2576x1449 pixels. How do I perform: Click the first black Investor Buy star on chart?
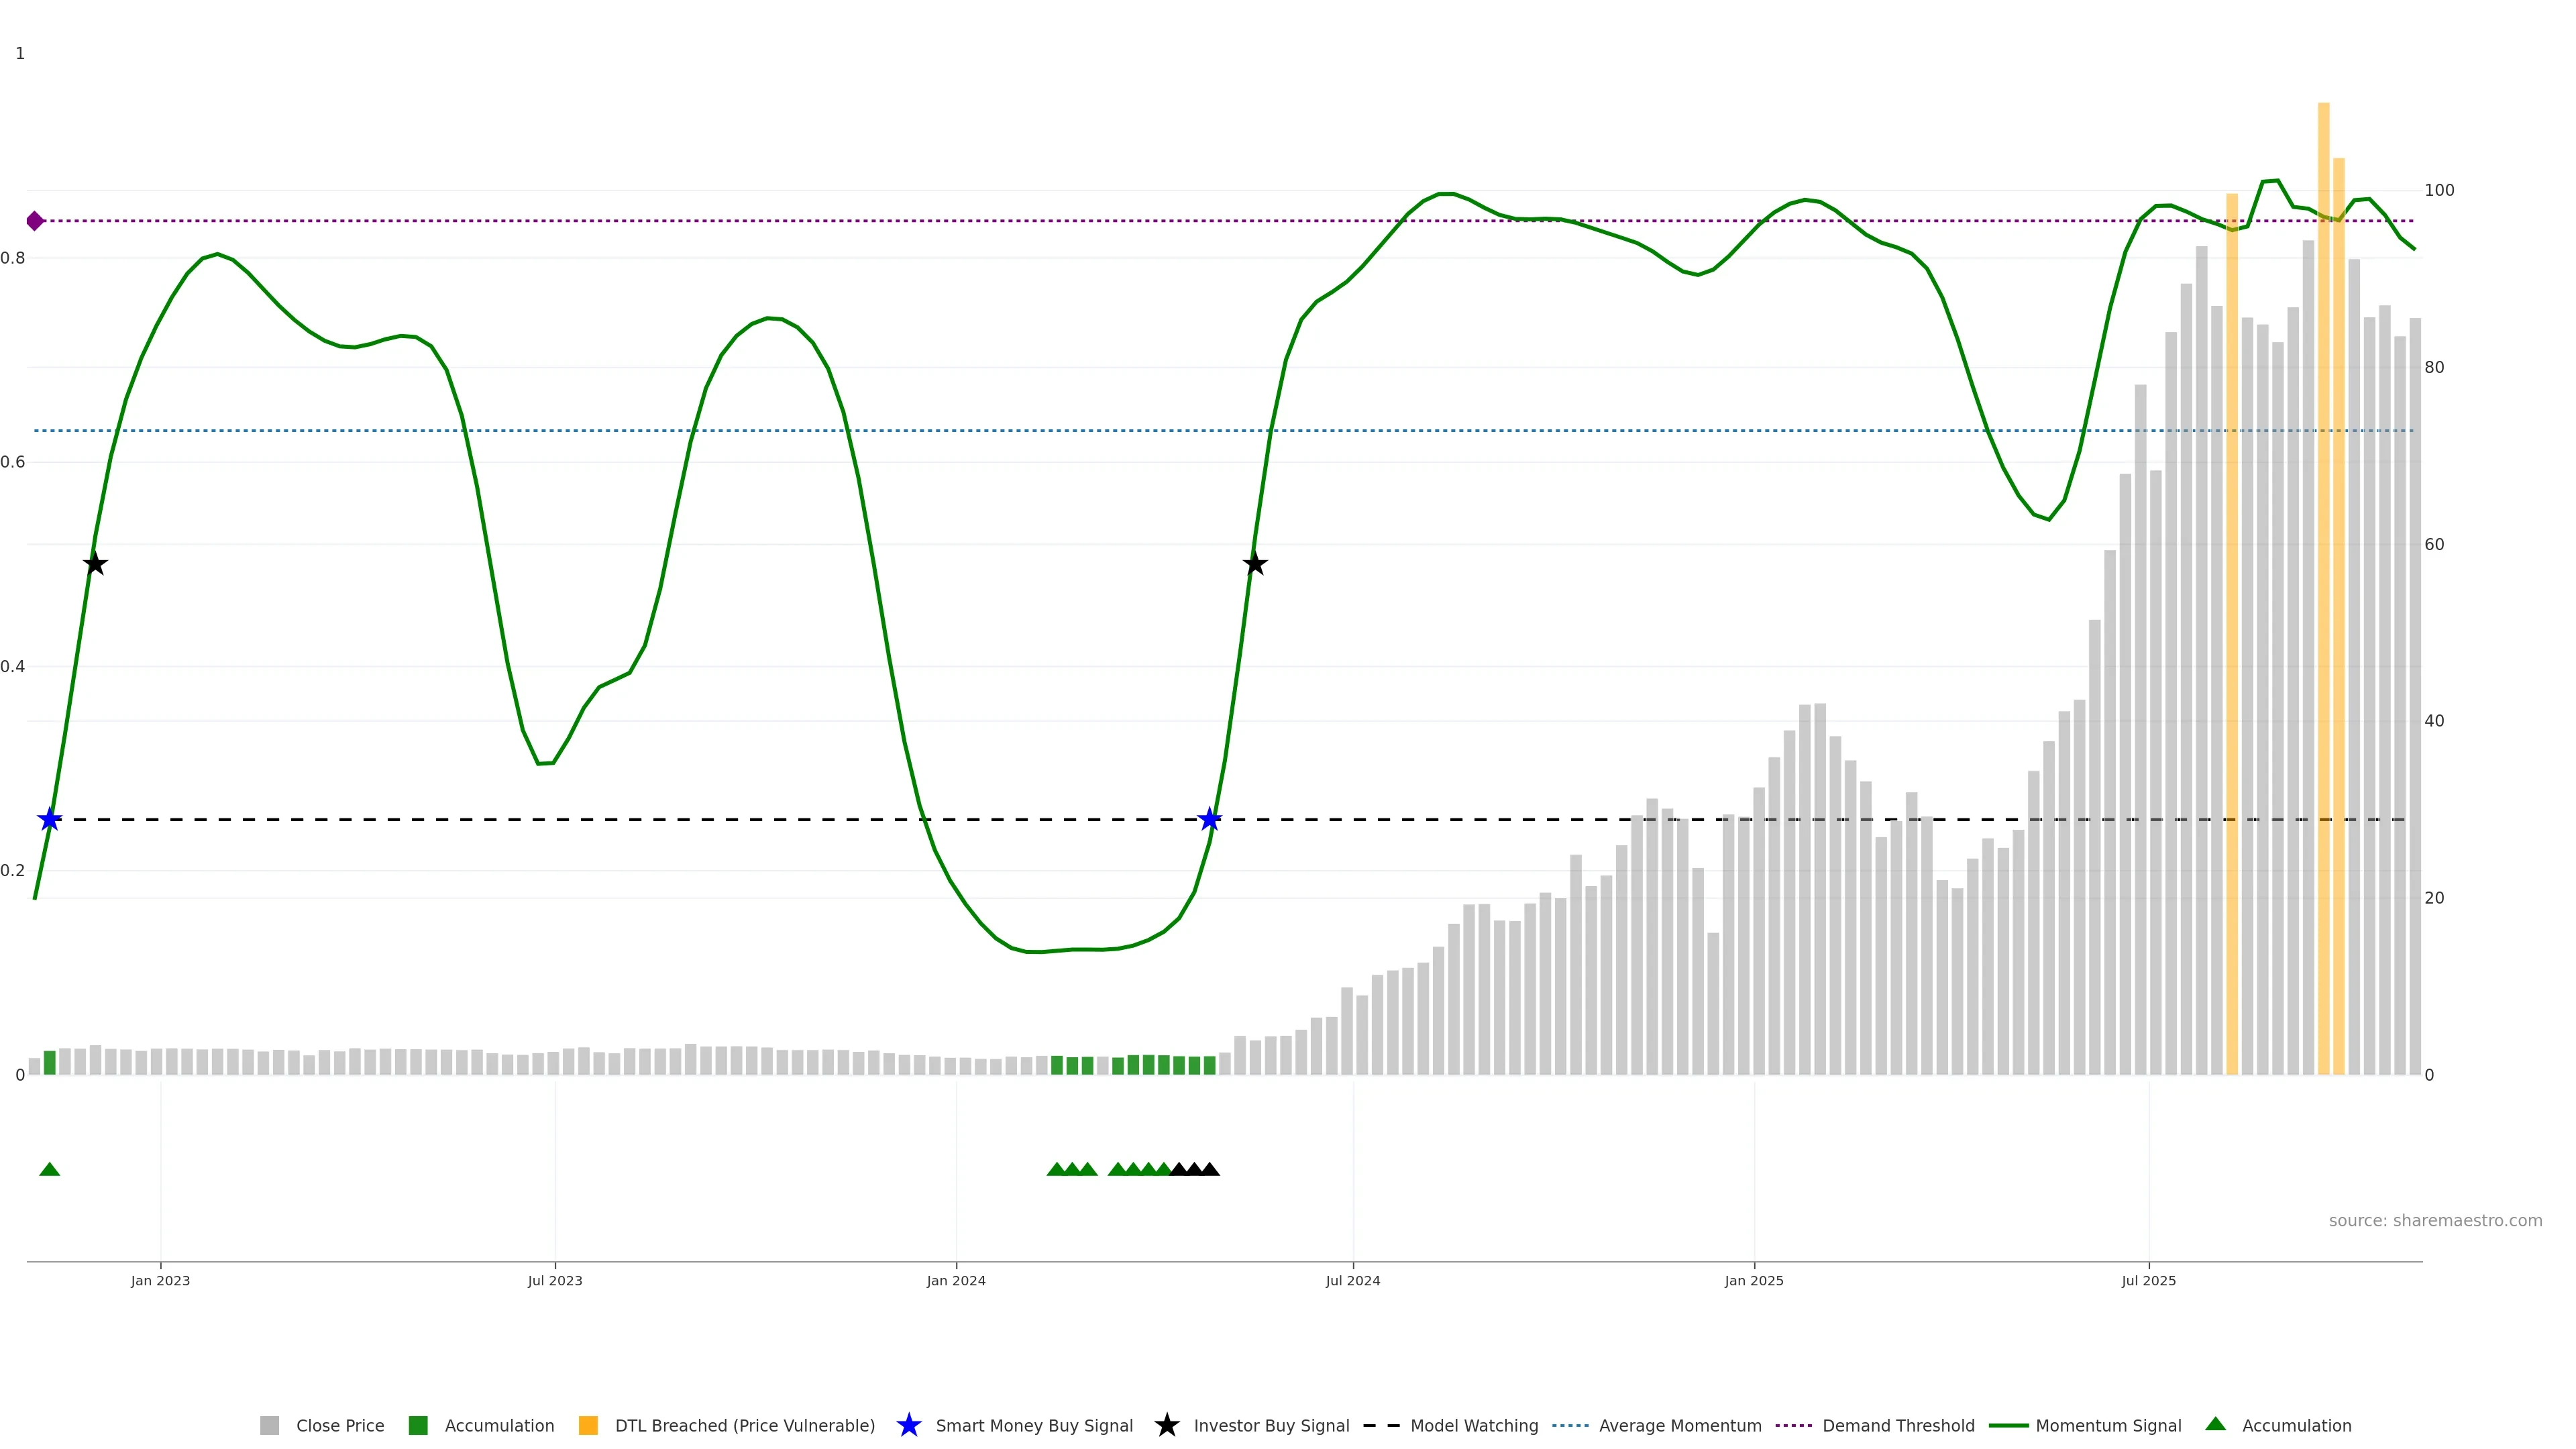coord(95,564)
